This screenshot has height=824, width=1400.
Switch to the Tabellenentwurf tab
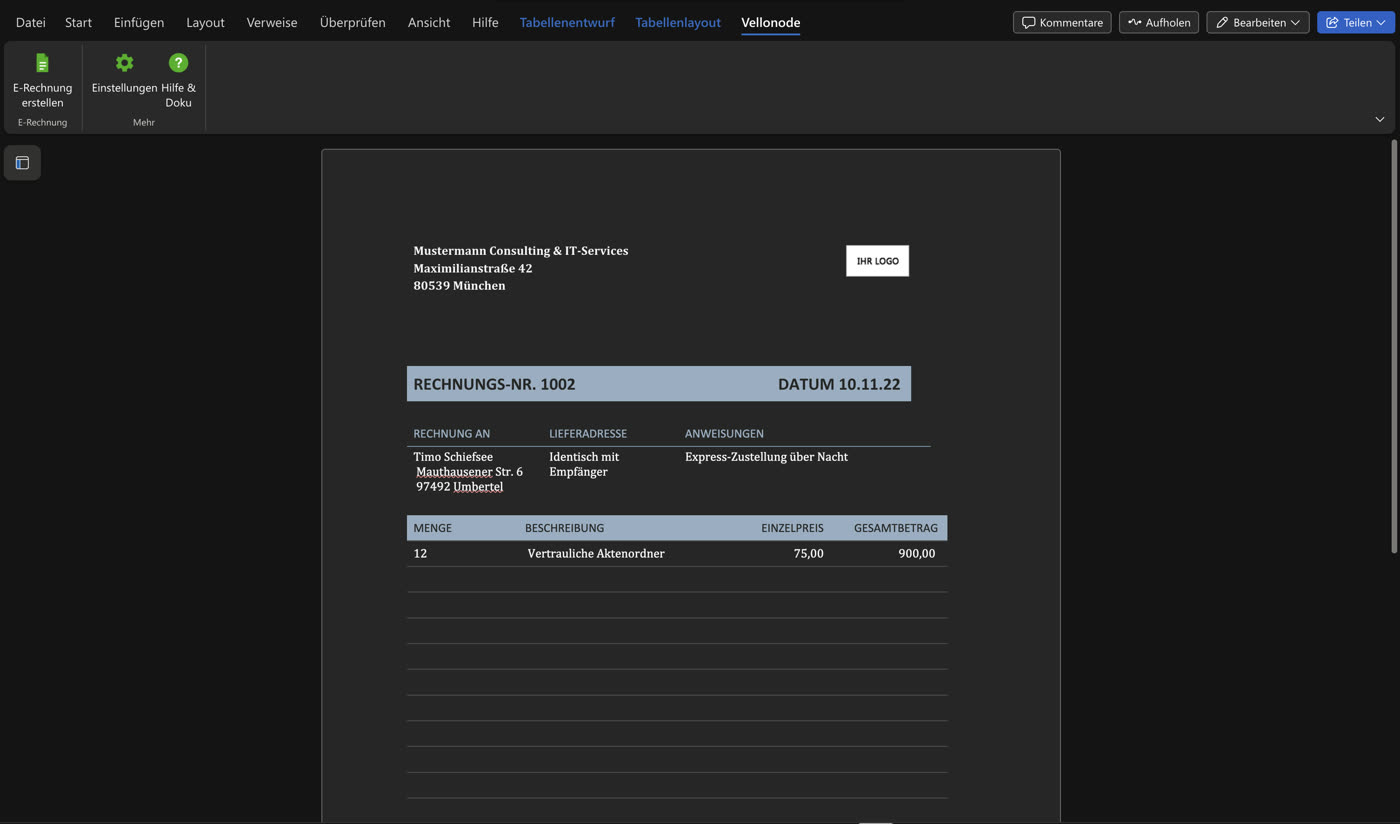[567, 22]
